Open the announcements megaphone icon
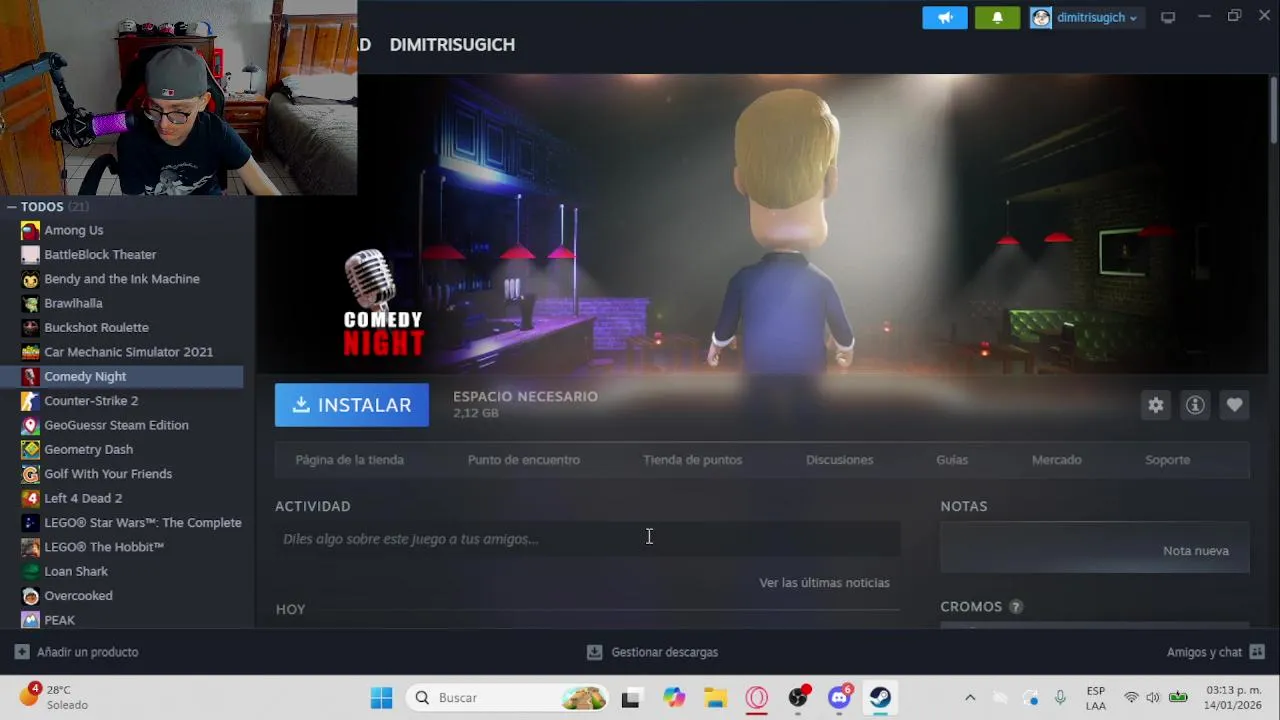This screenshot has height=720, width=1280. [x=945, y=18]
